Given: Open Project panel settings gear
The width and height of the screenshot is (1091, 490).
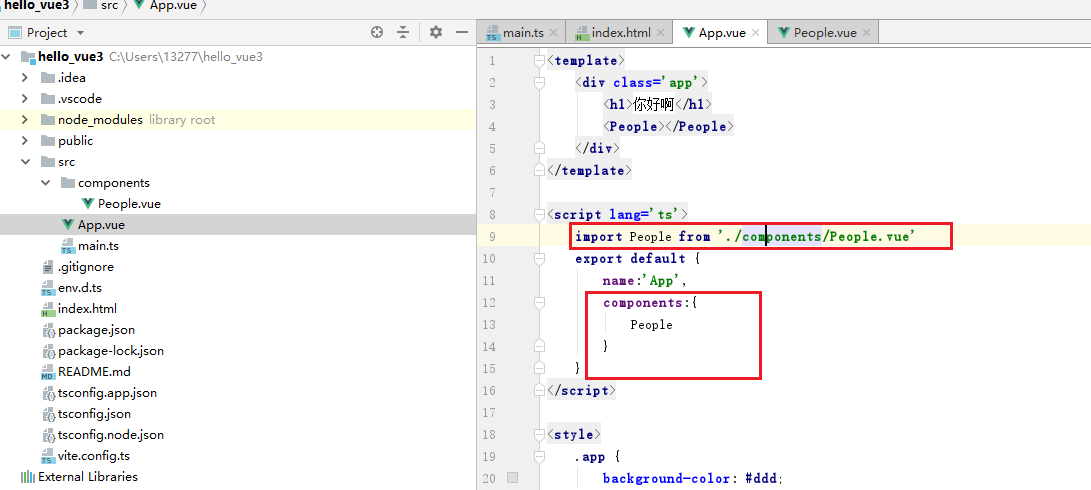Looking at the screenshot, I should (x=436, y=32).
